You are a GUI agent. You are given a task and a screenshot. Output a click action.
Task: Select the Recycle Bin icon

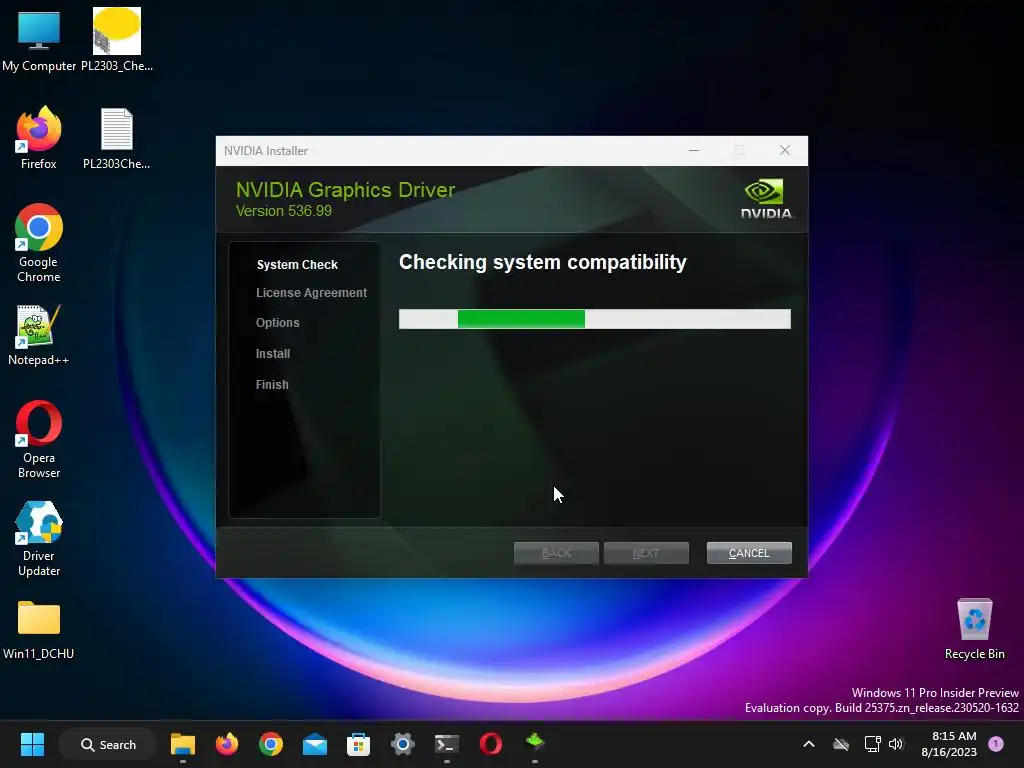(974, 630)
